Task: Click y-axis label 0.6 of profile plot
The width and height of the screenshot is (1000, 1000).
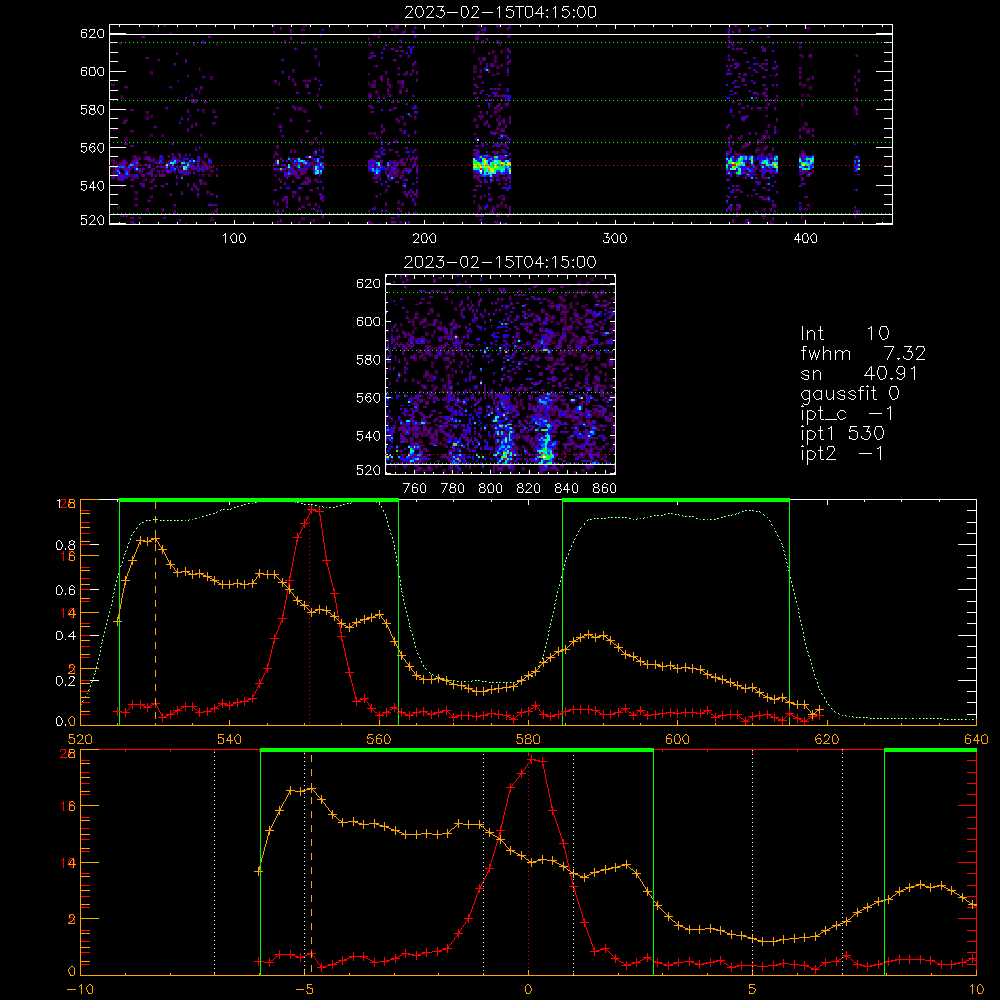Action: pyautogui.click(x=66, y=591)
